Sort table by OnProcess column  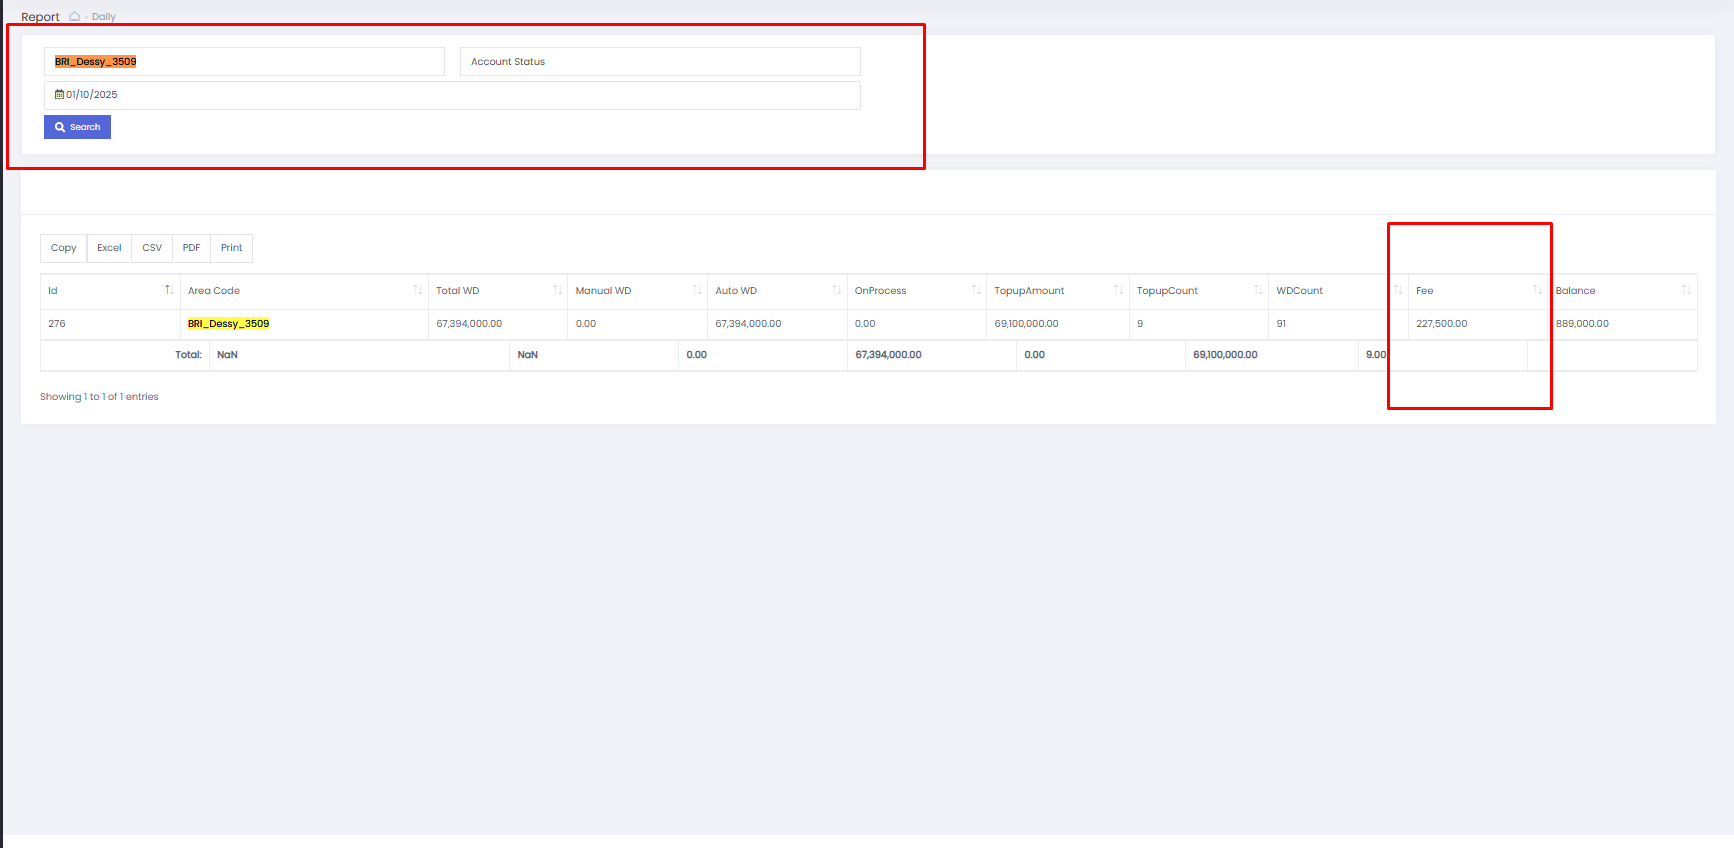[917, 291]
